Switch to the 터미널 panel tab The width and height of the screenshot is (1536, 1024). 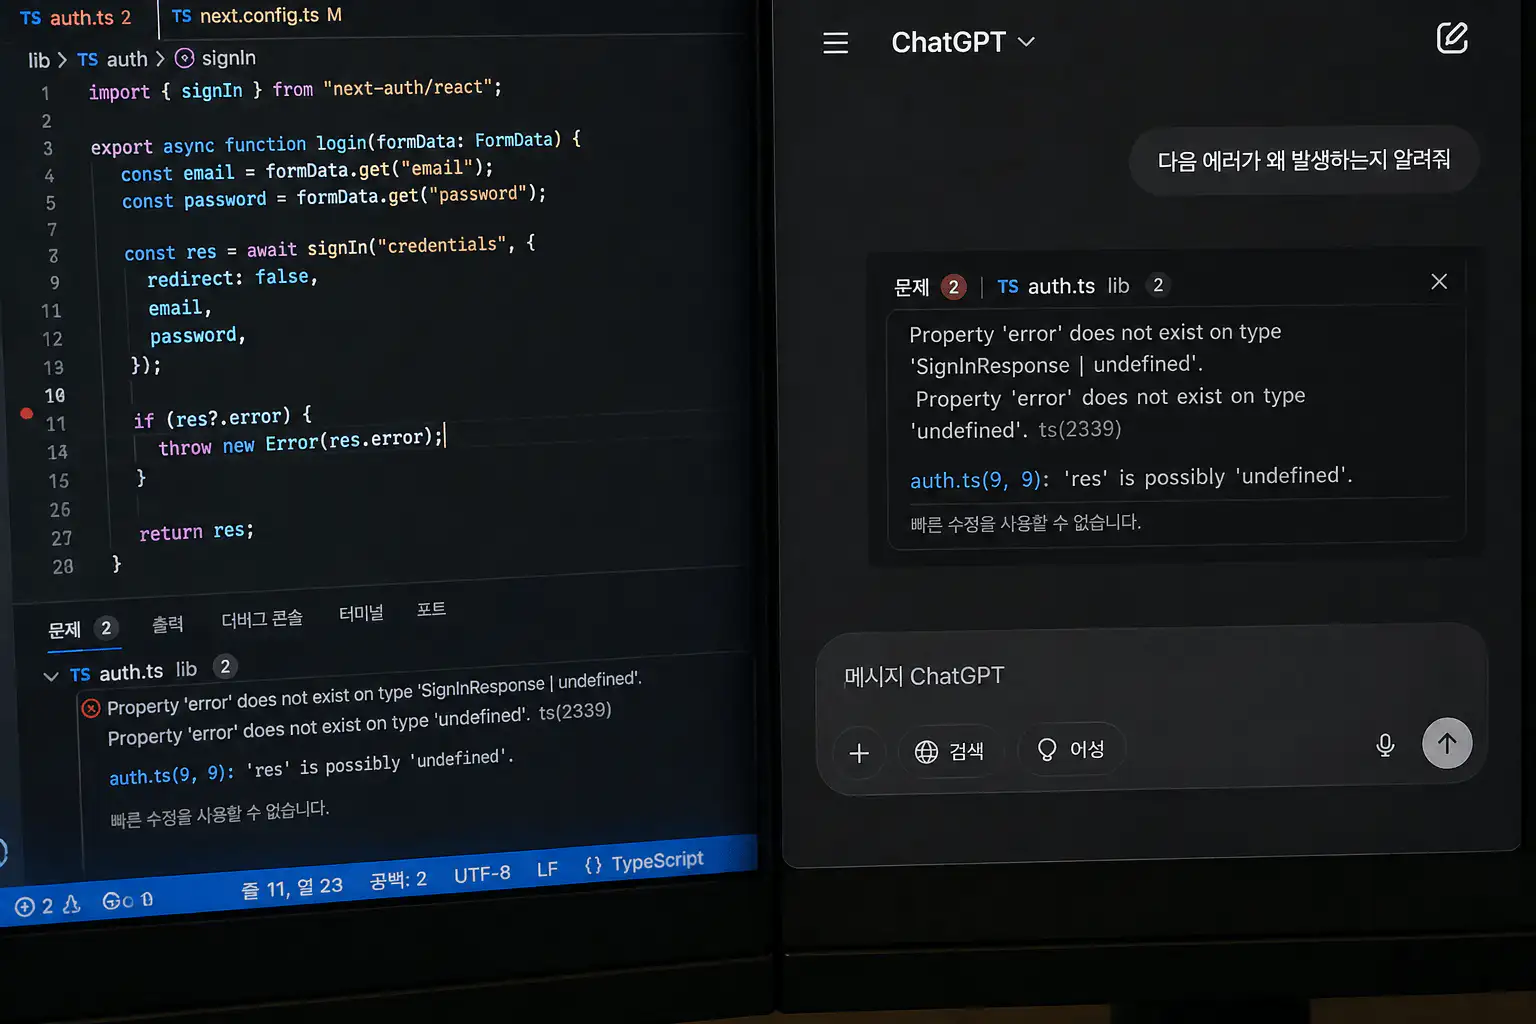point(361,613)
